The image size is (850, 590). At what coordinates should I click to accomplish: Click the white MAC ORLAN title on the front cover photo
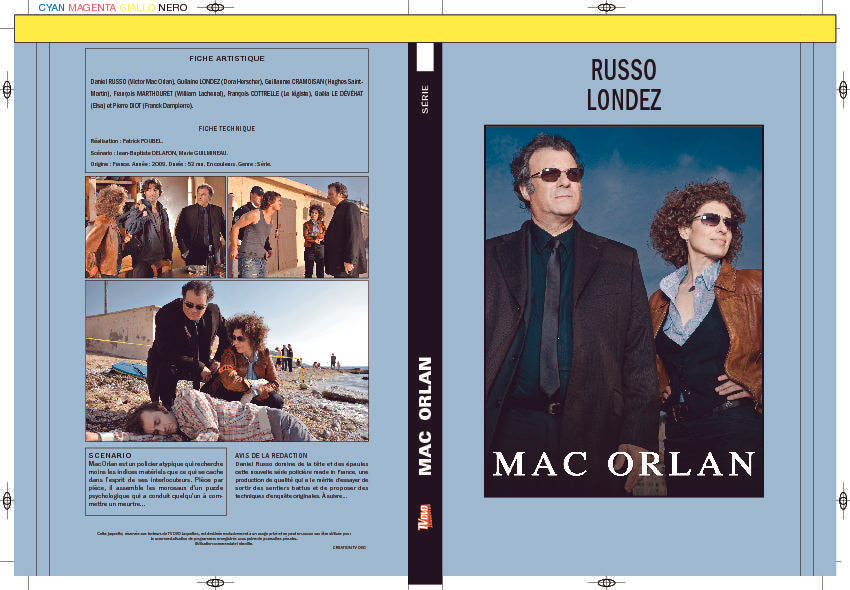tap(623, 464)
